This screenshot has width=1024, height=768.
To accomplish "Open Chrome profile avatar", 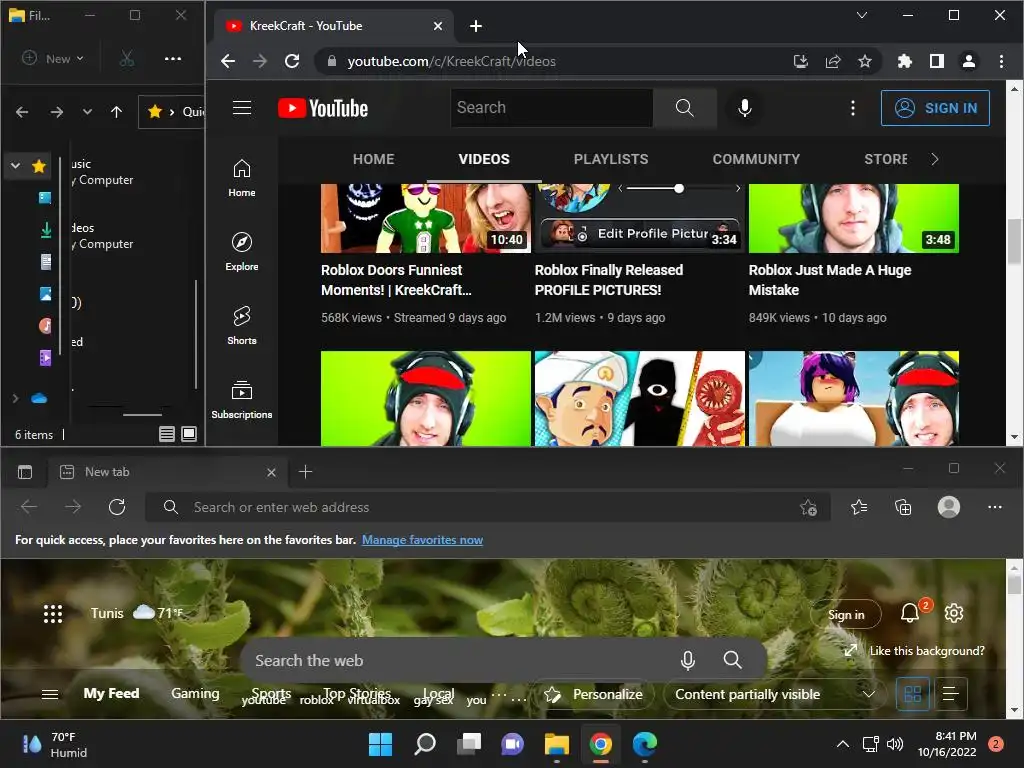I will click(968, 61).
